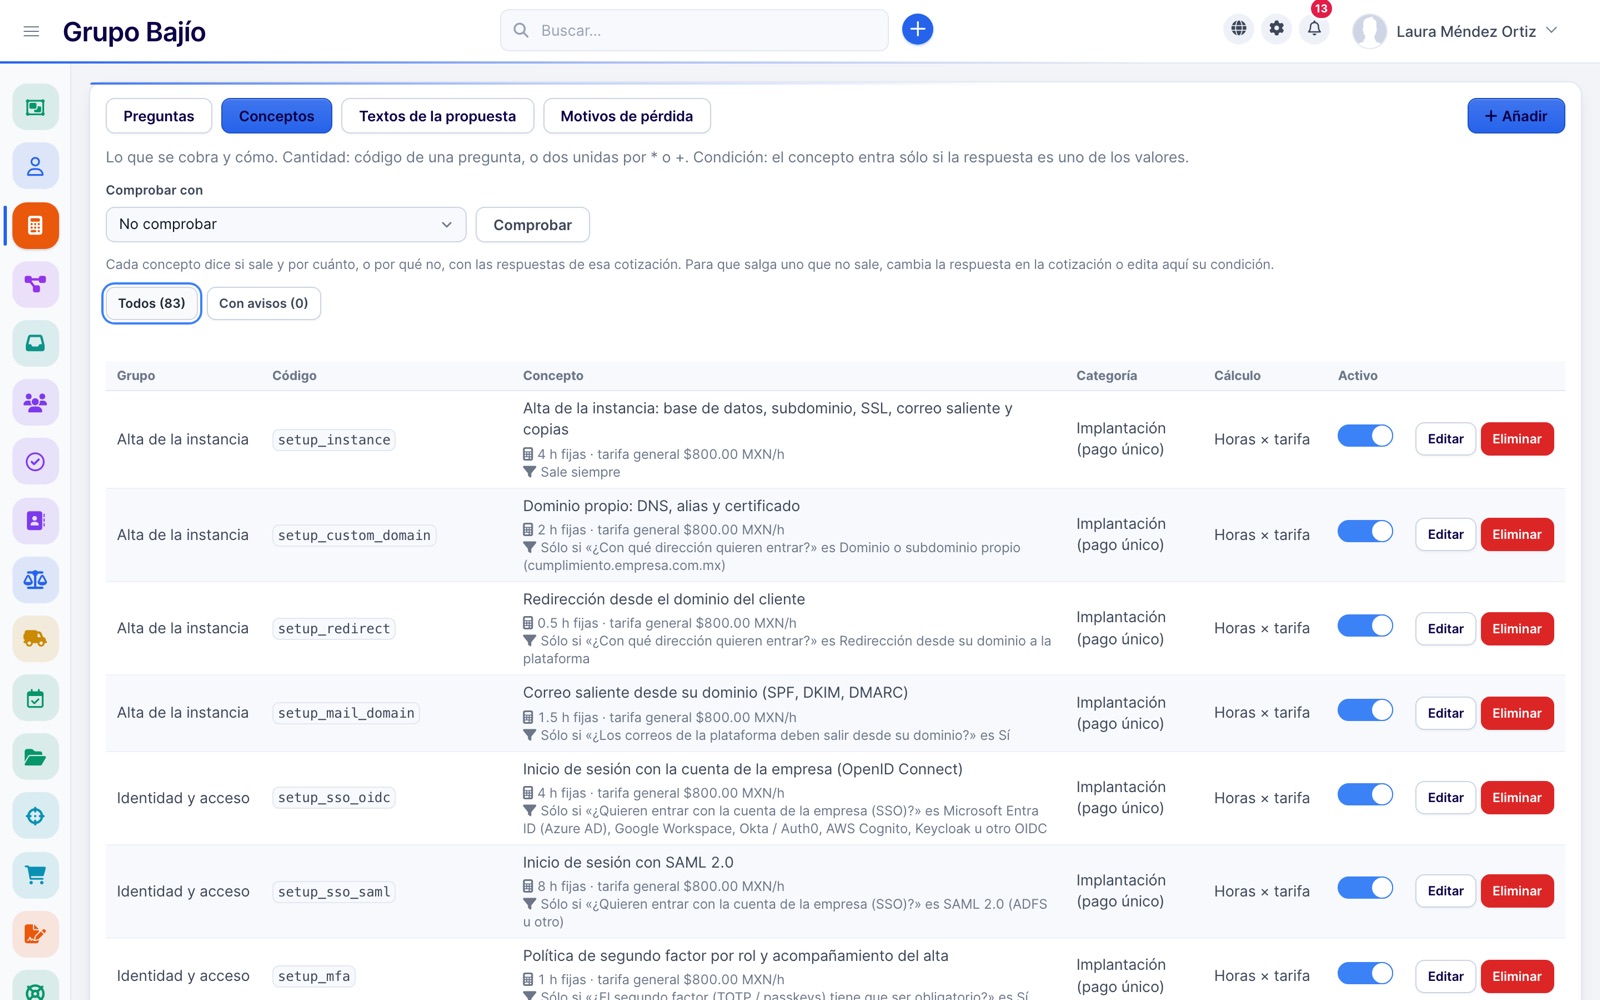
Task: Select the Conceptos tab
Action: point(276,116)
